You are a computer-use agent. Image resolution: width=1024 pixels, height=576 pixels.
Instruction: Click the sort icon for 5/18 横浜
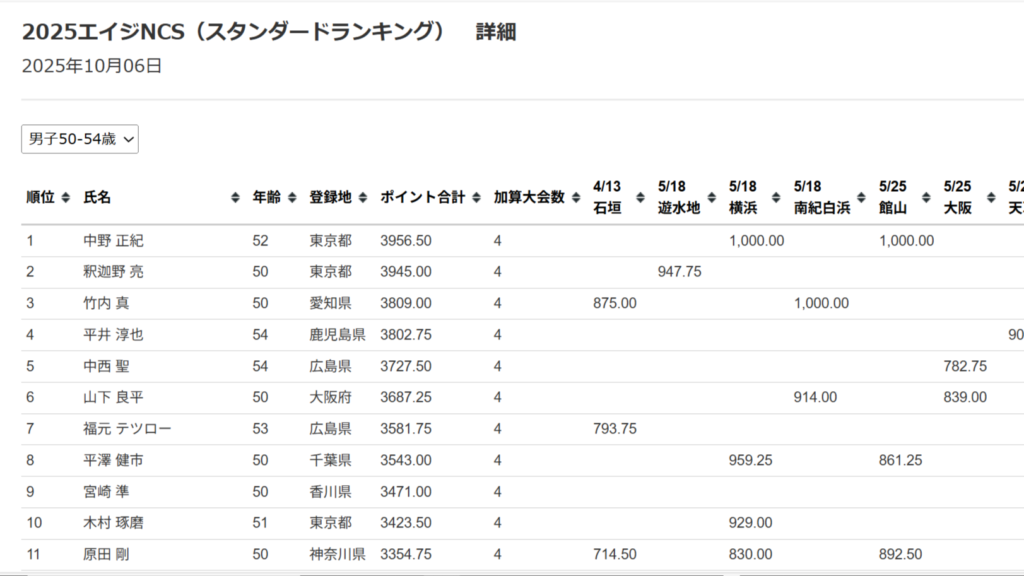(776, 198)
